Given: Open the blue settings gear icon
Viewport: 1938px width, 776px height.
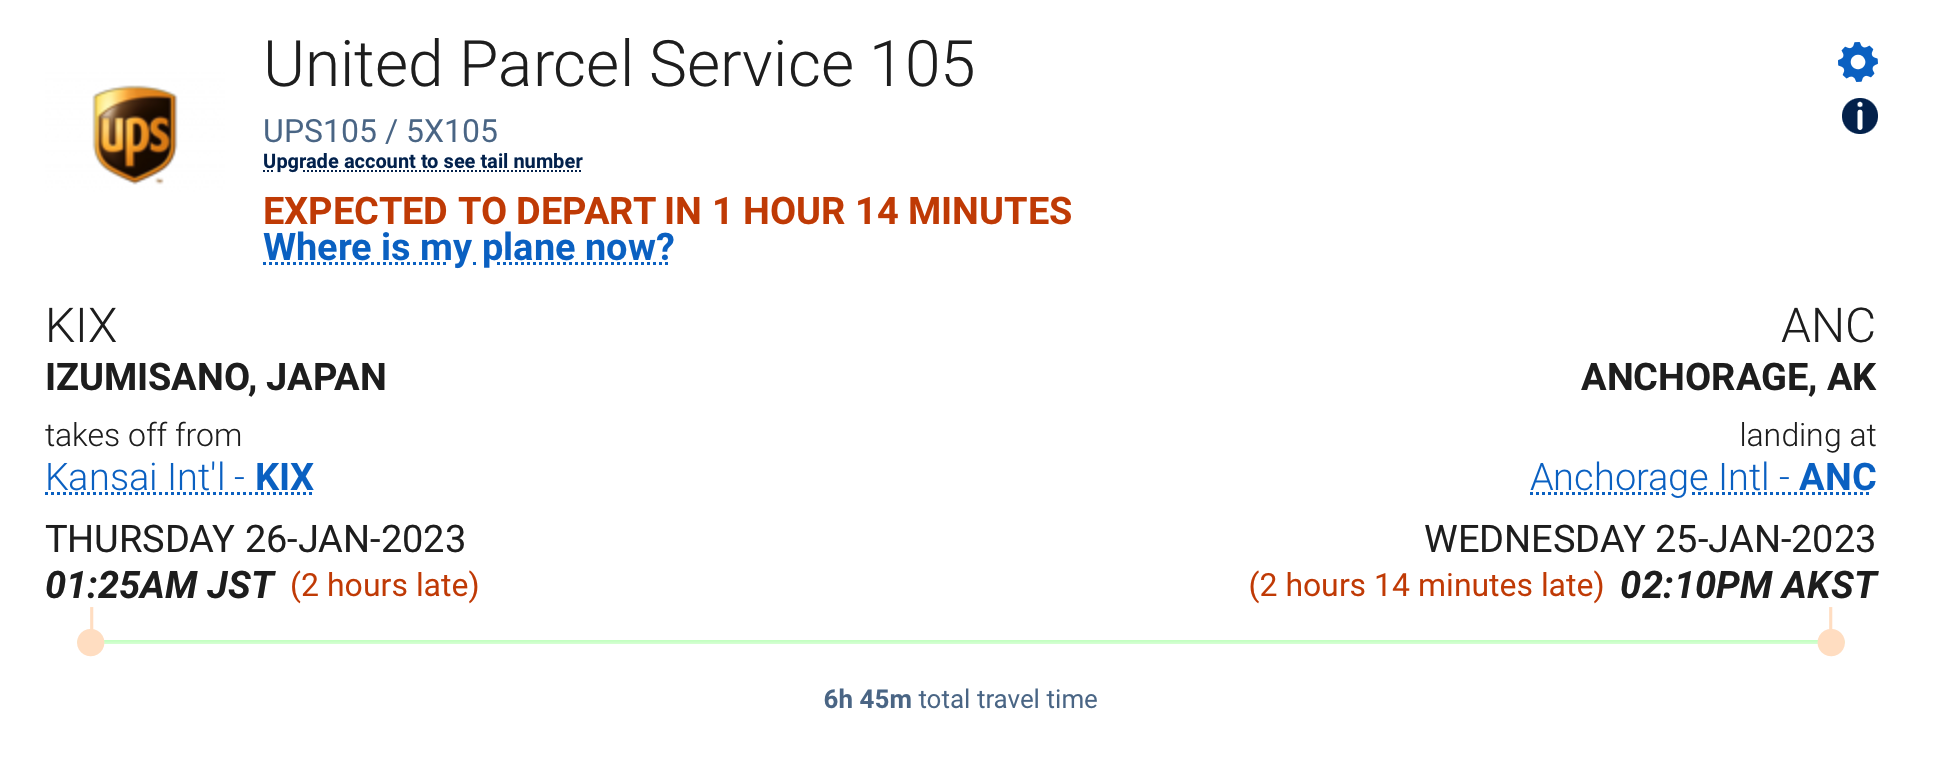Looking at the screenshot, I should 1857,62.
